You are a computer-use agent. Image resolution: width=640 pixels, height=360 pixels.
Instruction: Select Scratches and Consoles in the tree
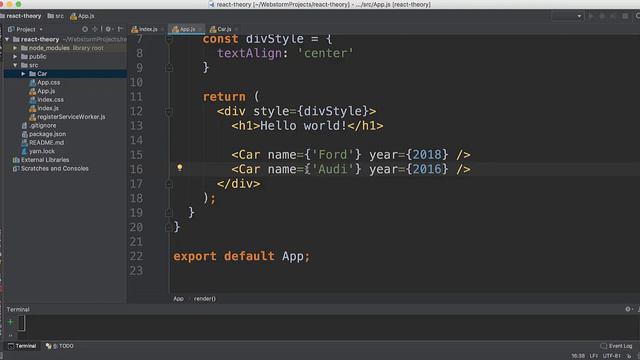pyautogui.click(x=54, y=169)
